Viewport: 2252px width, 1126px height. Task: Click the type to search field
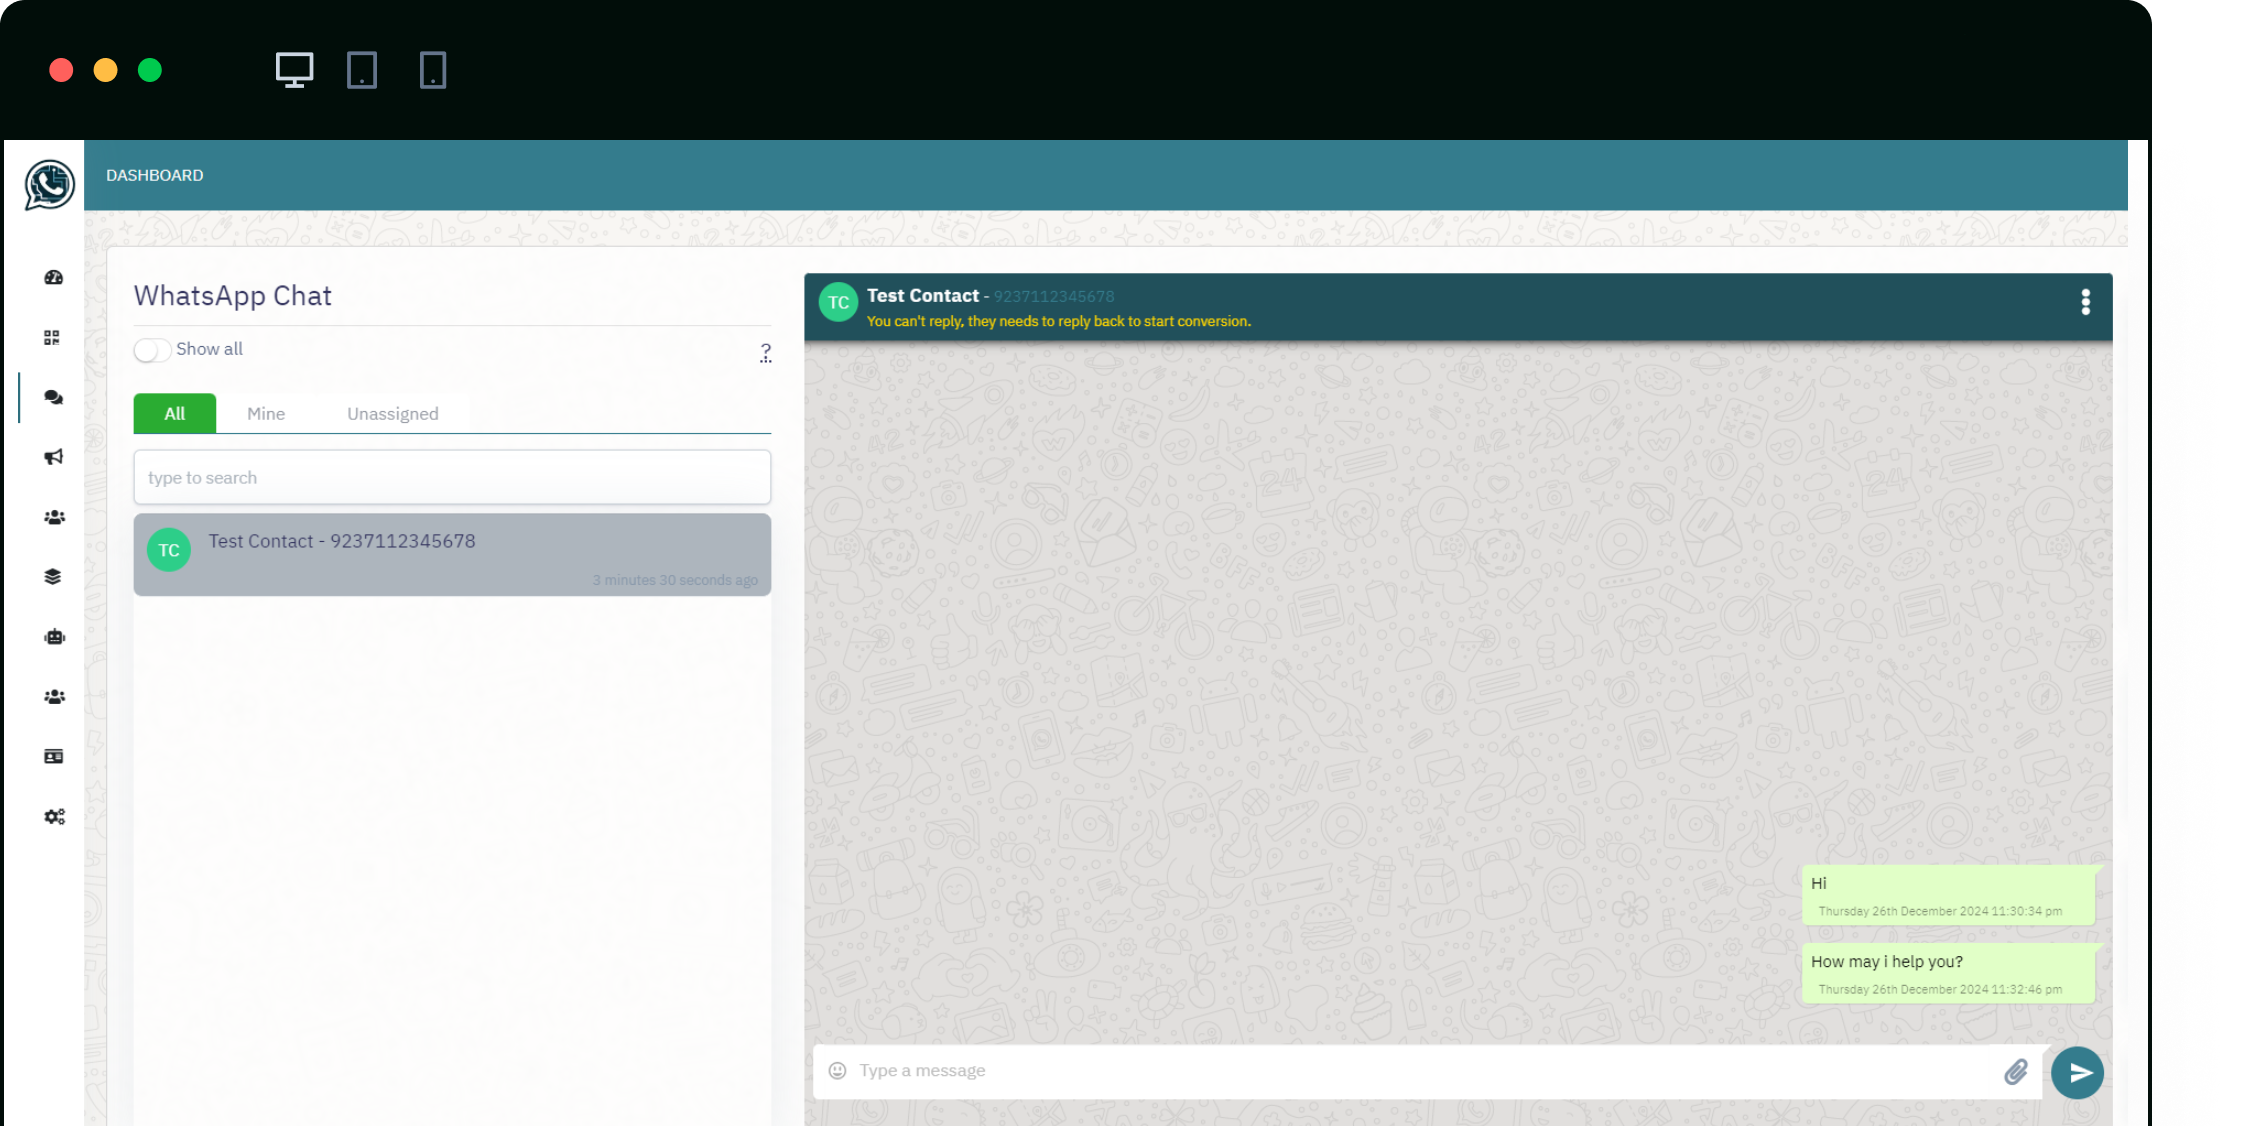[x=452, y=478]
